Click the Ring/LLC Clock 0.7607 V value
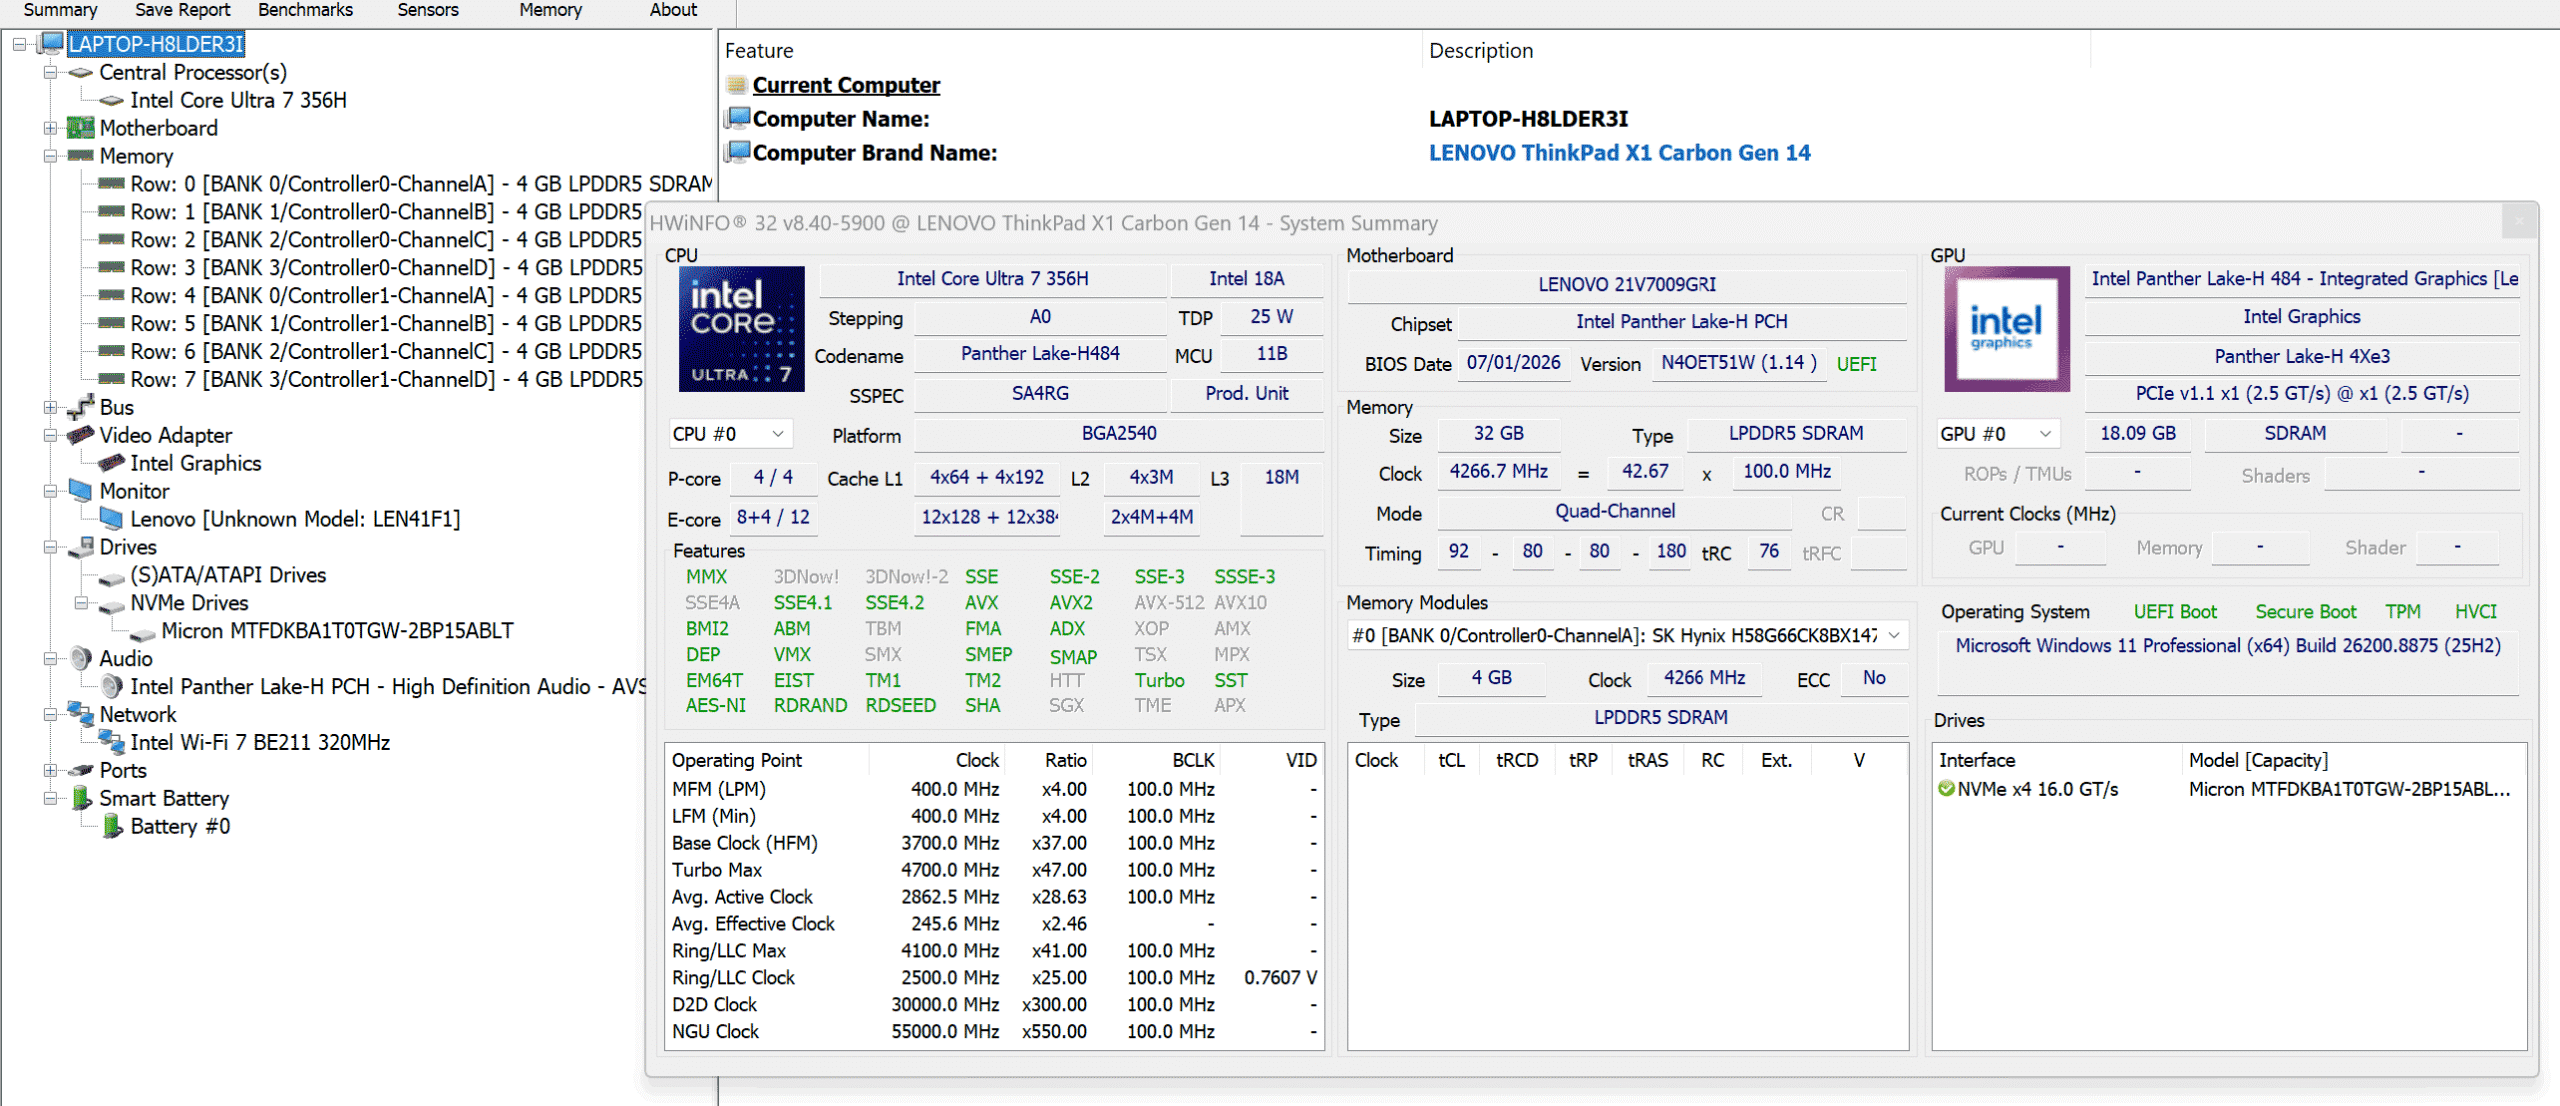The height and width of the screenshot is (1106, 2560). [1280, 978]
